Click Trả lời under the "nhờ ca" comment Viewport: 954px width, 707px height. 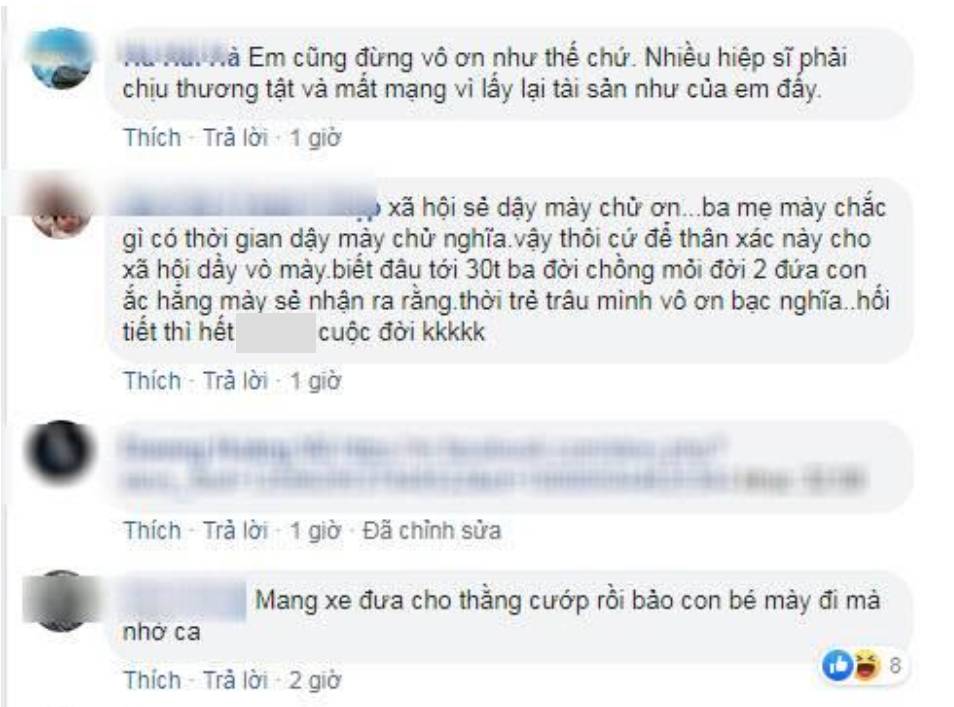(235, 680)
